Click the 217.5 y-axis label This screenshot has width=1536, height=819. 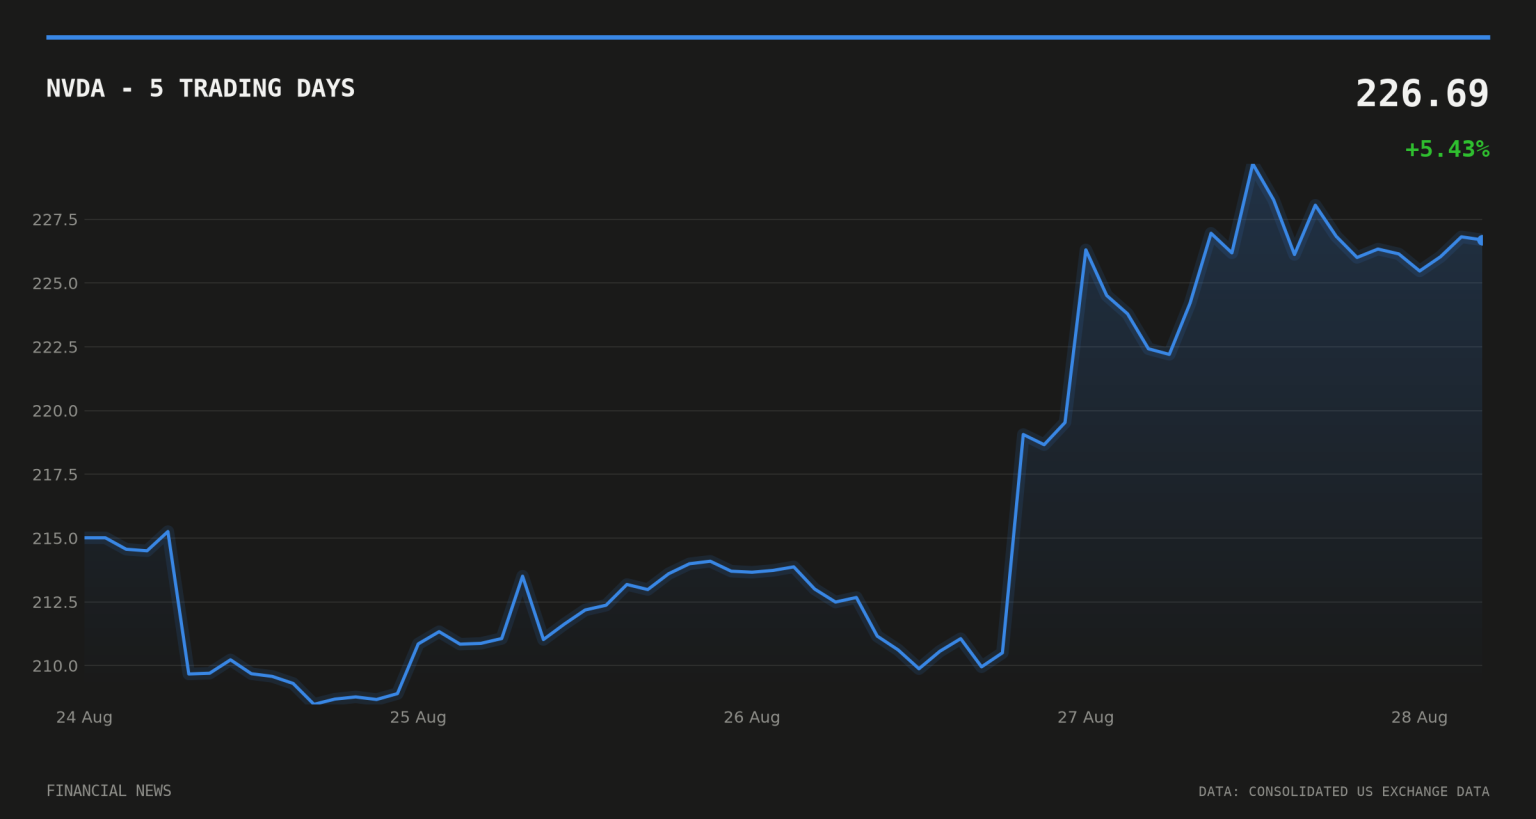coord(55,475)
